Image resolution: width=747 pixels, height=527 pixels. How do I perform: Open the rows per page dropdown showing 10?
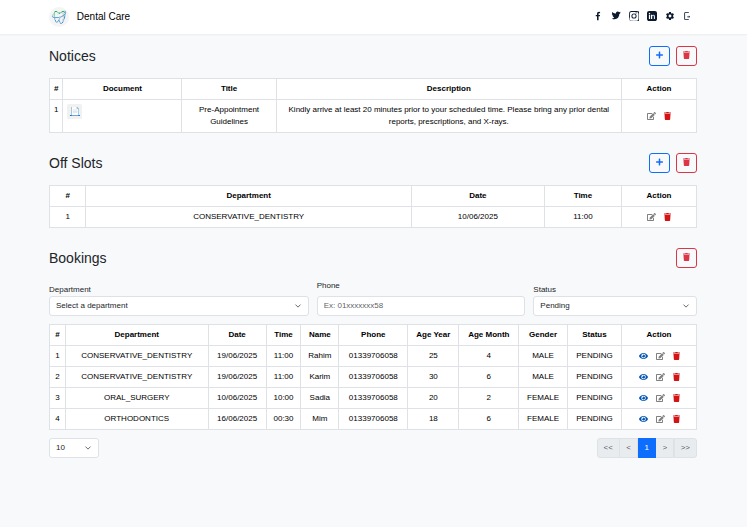click(x=74, y=448)
